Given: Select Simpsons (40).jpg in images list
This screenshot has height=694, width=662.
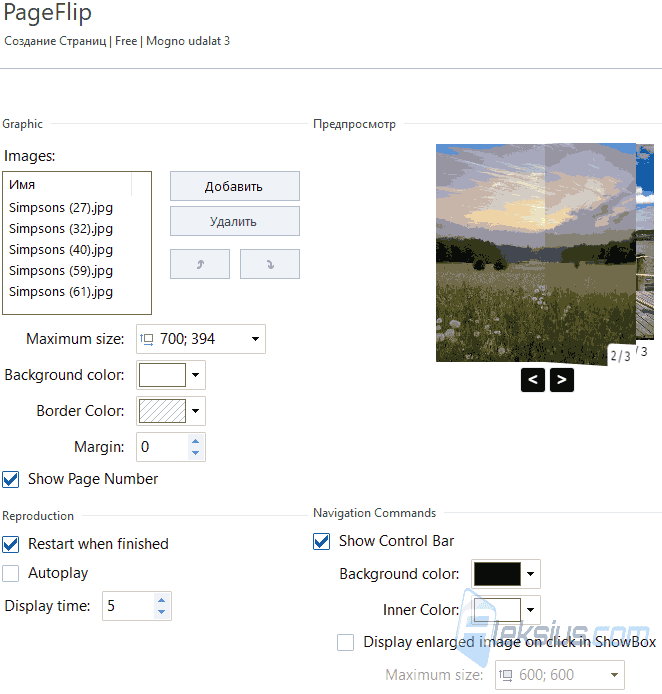Looking at the screenshot, I should click(61, 250).
